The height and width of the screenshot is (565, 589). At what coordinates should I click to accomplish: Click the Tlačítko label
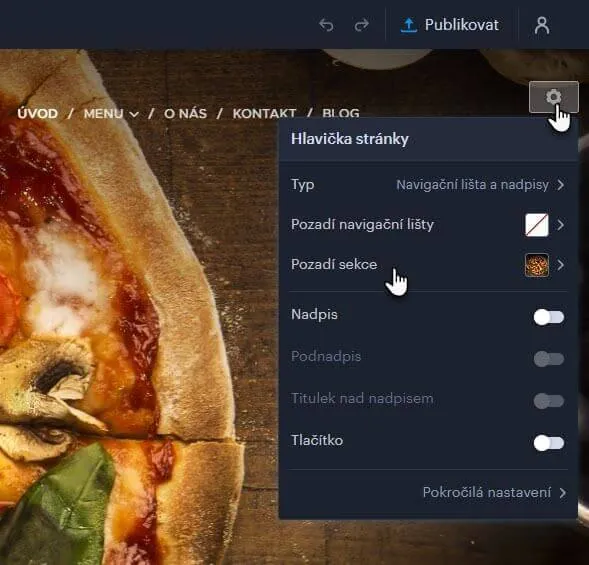pyautogui.click(x=317, y=440)
